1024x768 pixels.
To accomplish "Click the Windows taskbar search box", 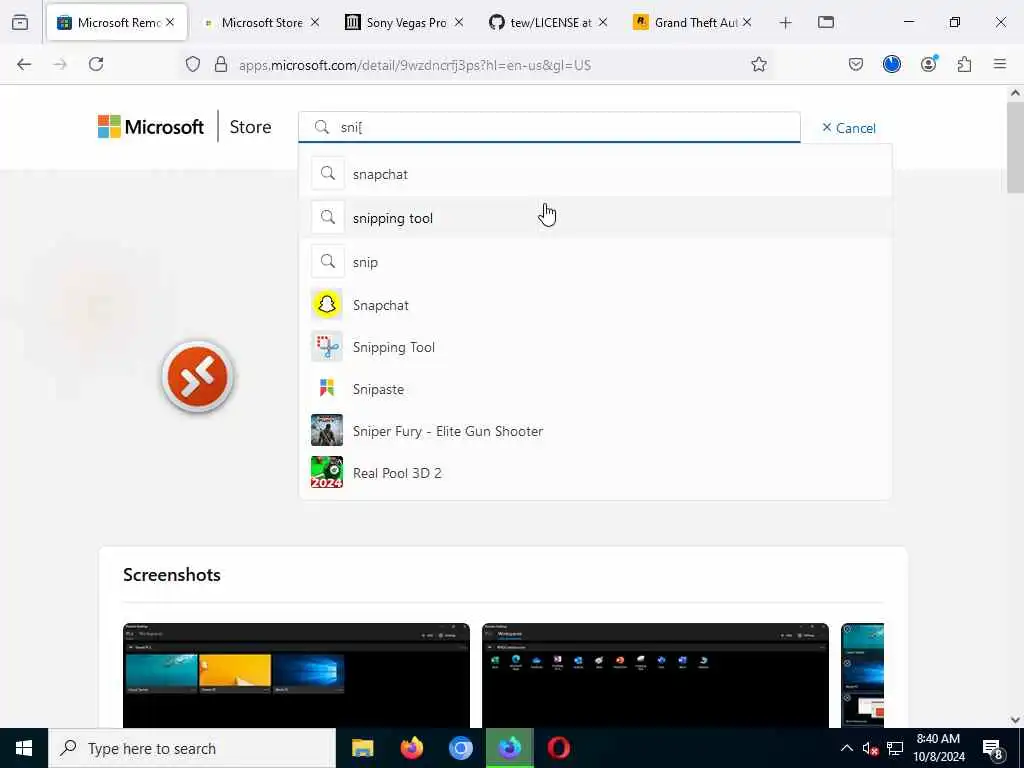I will [192, 748].
